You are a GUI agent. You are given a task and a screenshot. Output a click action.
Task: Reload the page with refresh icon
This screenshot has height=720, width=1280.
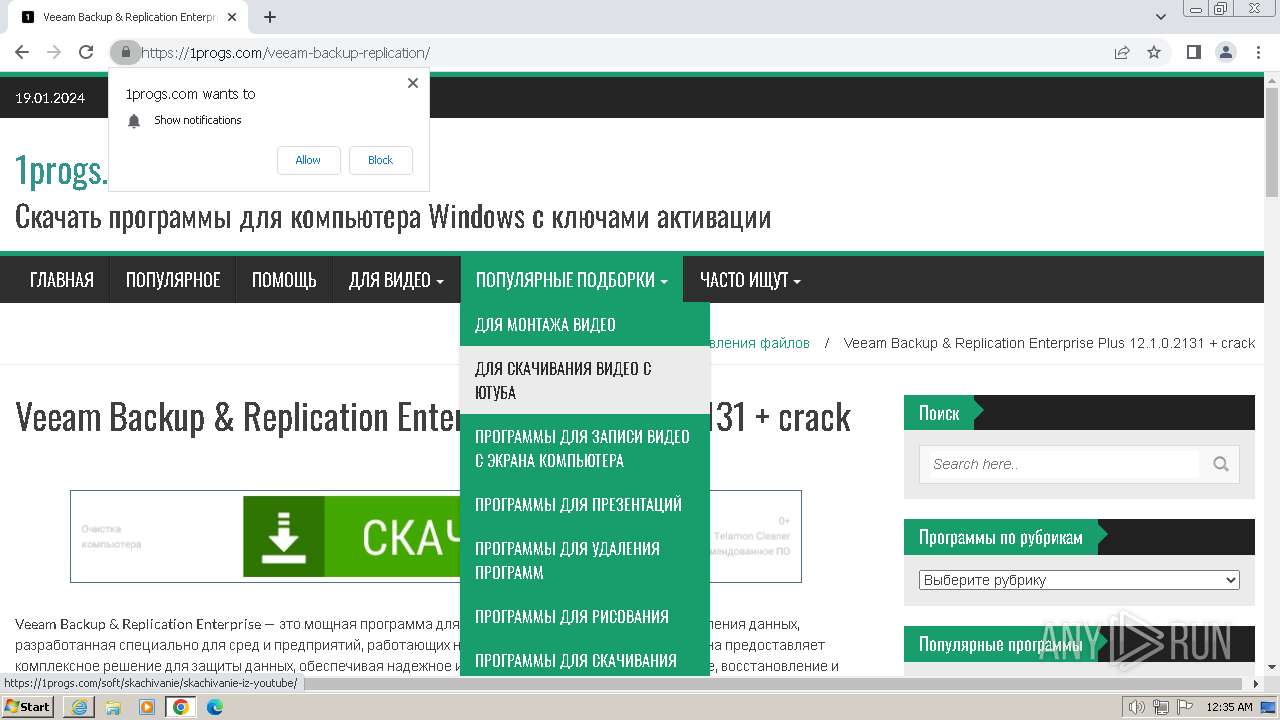tap(86, 52)
